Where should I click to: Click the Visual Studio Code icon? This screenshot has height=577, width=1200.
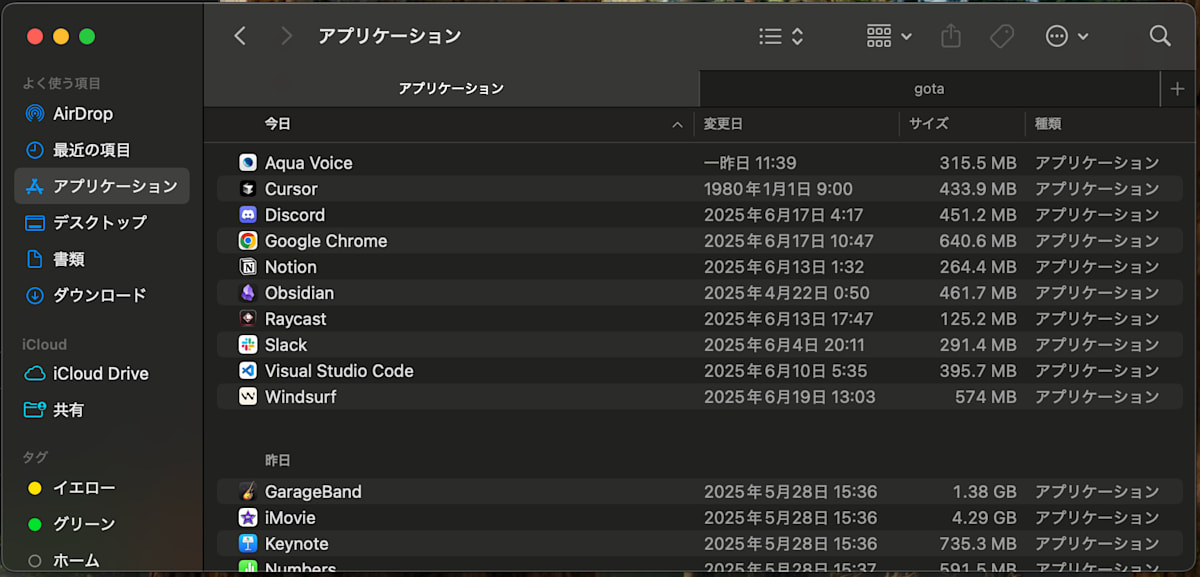(248, 371)
